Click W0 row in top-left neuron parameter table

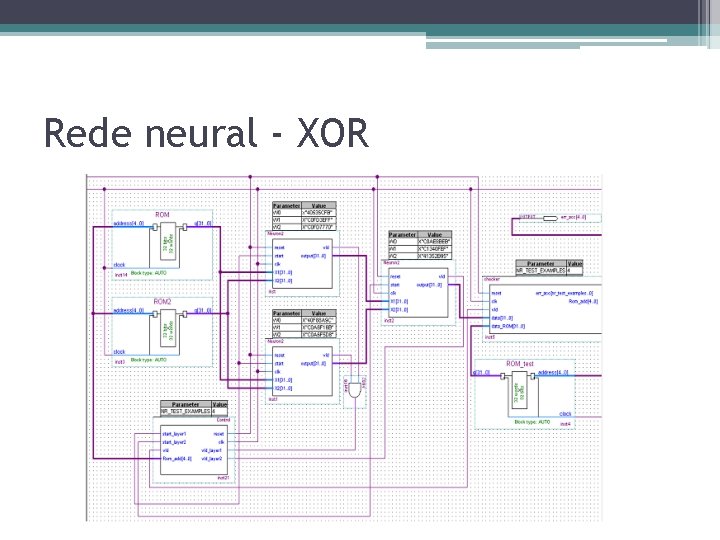pyautogui.click(x=304, y=213)
